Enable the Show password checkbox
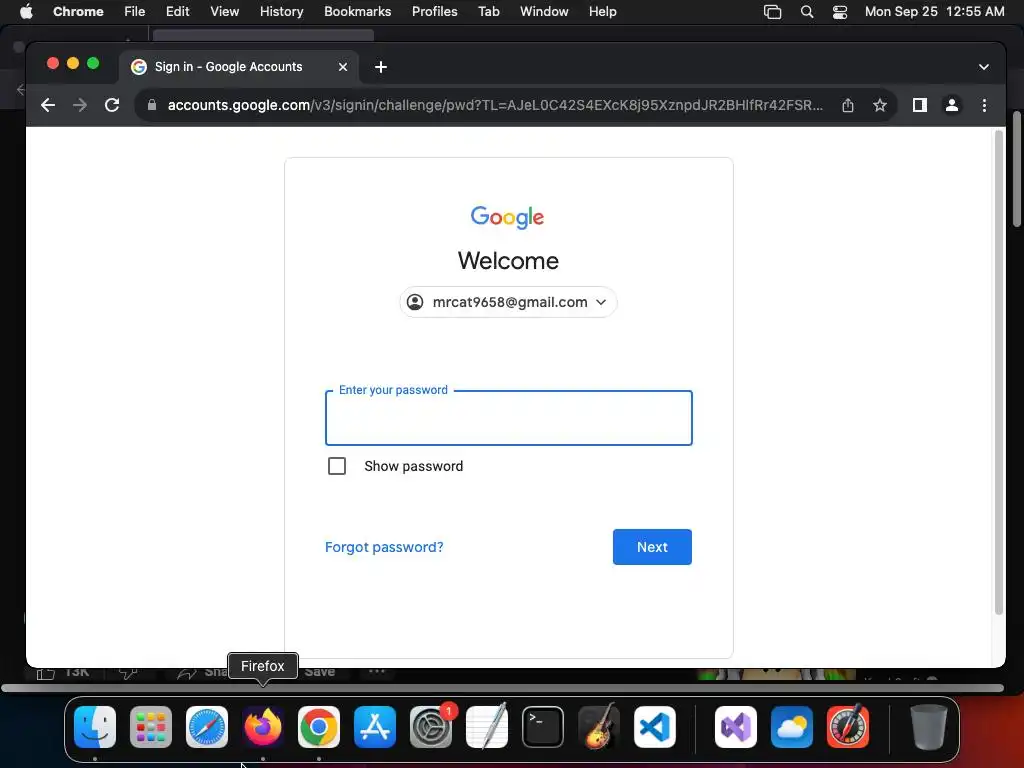The width and height of the screenshot is (1024, 768). [x=337, y=466]
